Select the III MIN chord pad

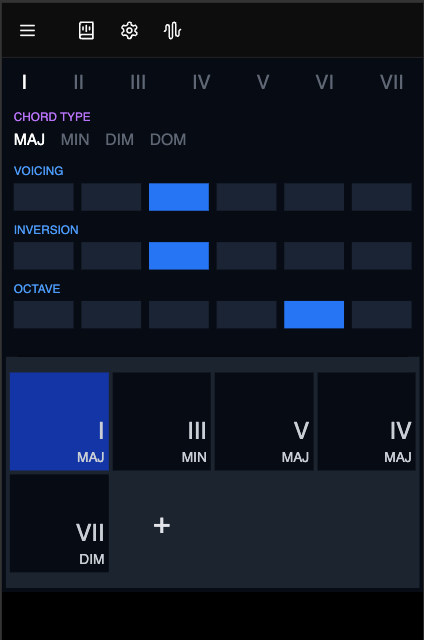coord(162,421)
